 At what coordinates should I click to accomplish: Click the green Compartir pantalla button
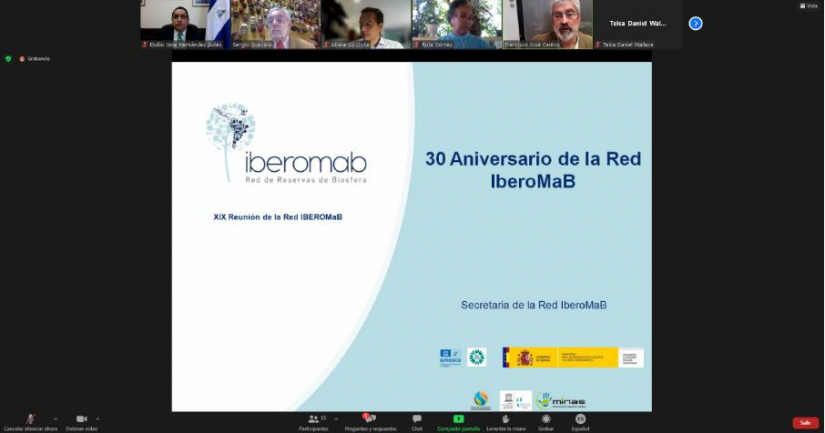458,422
